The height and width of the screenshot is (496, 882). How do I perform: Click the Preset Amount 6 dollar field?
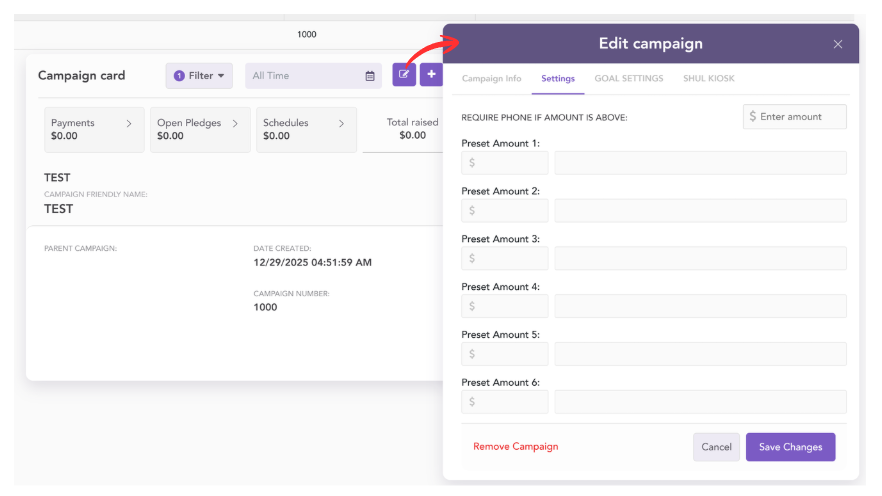point(505,402)
